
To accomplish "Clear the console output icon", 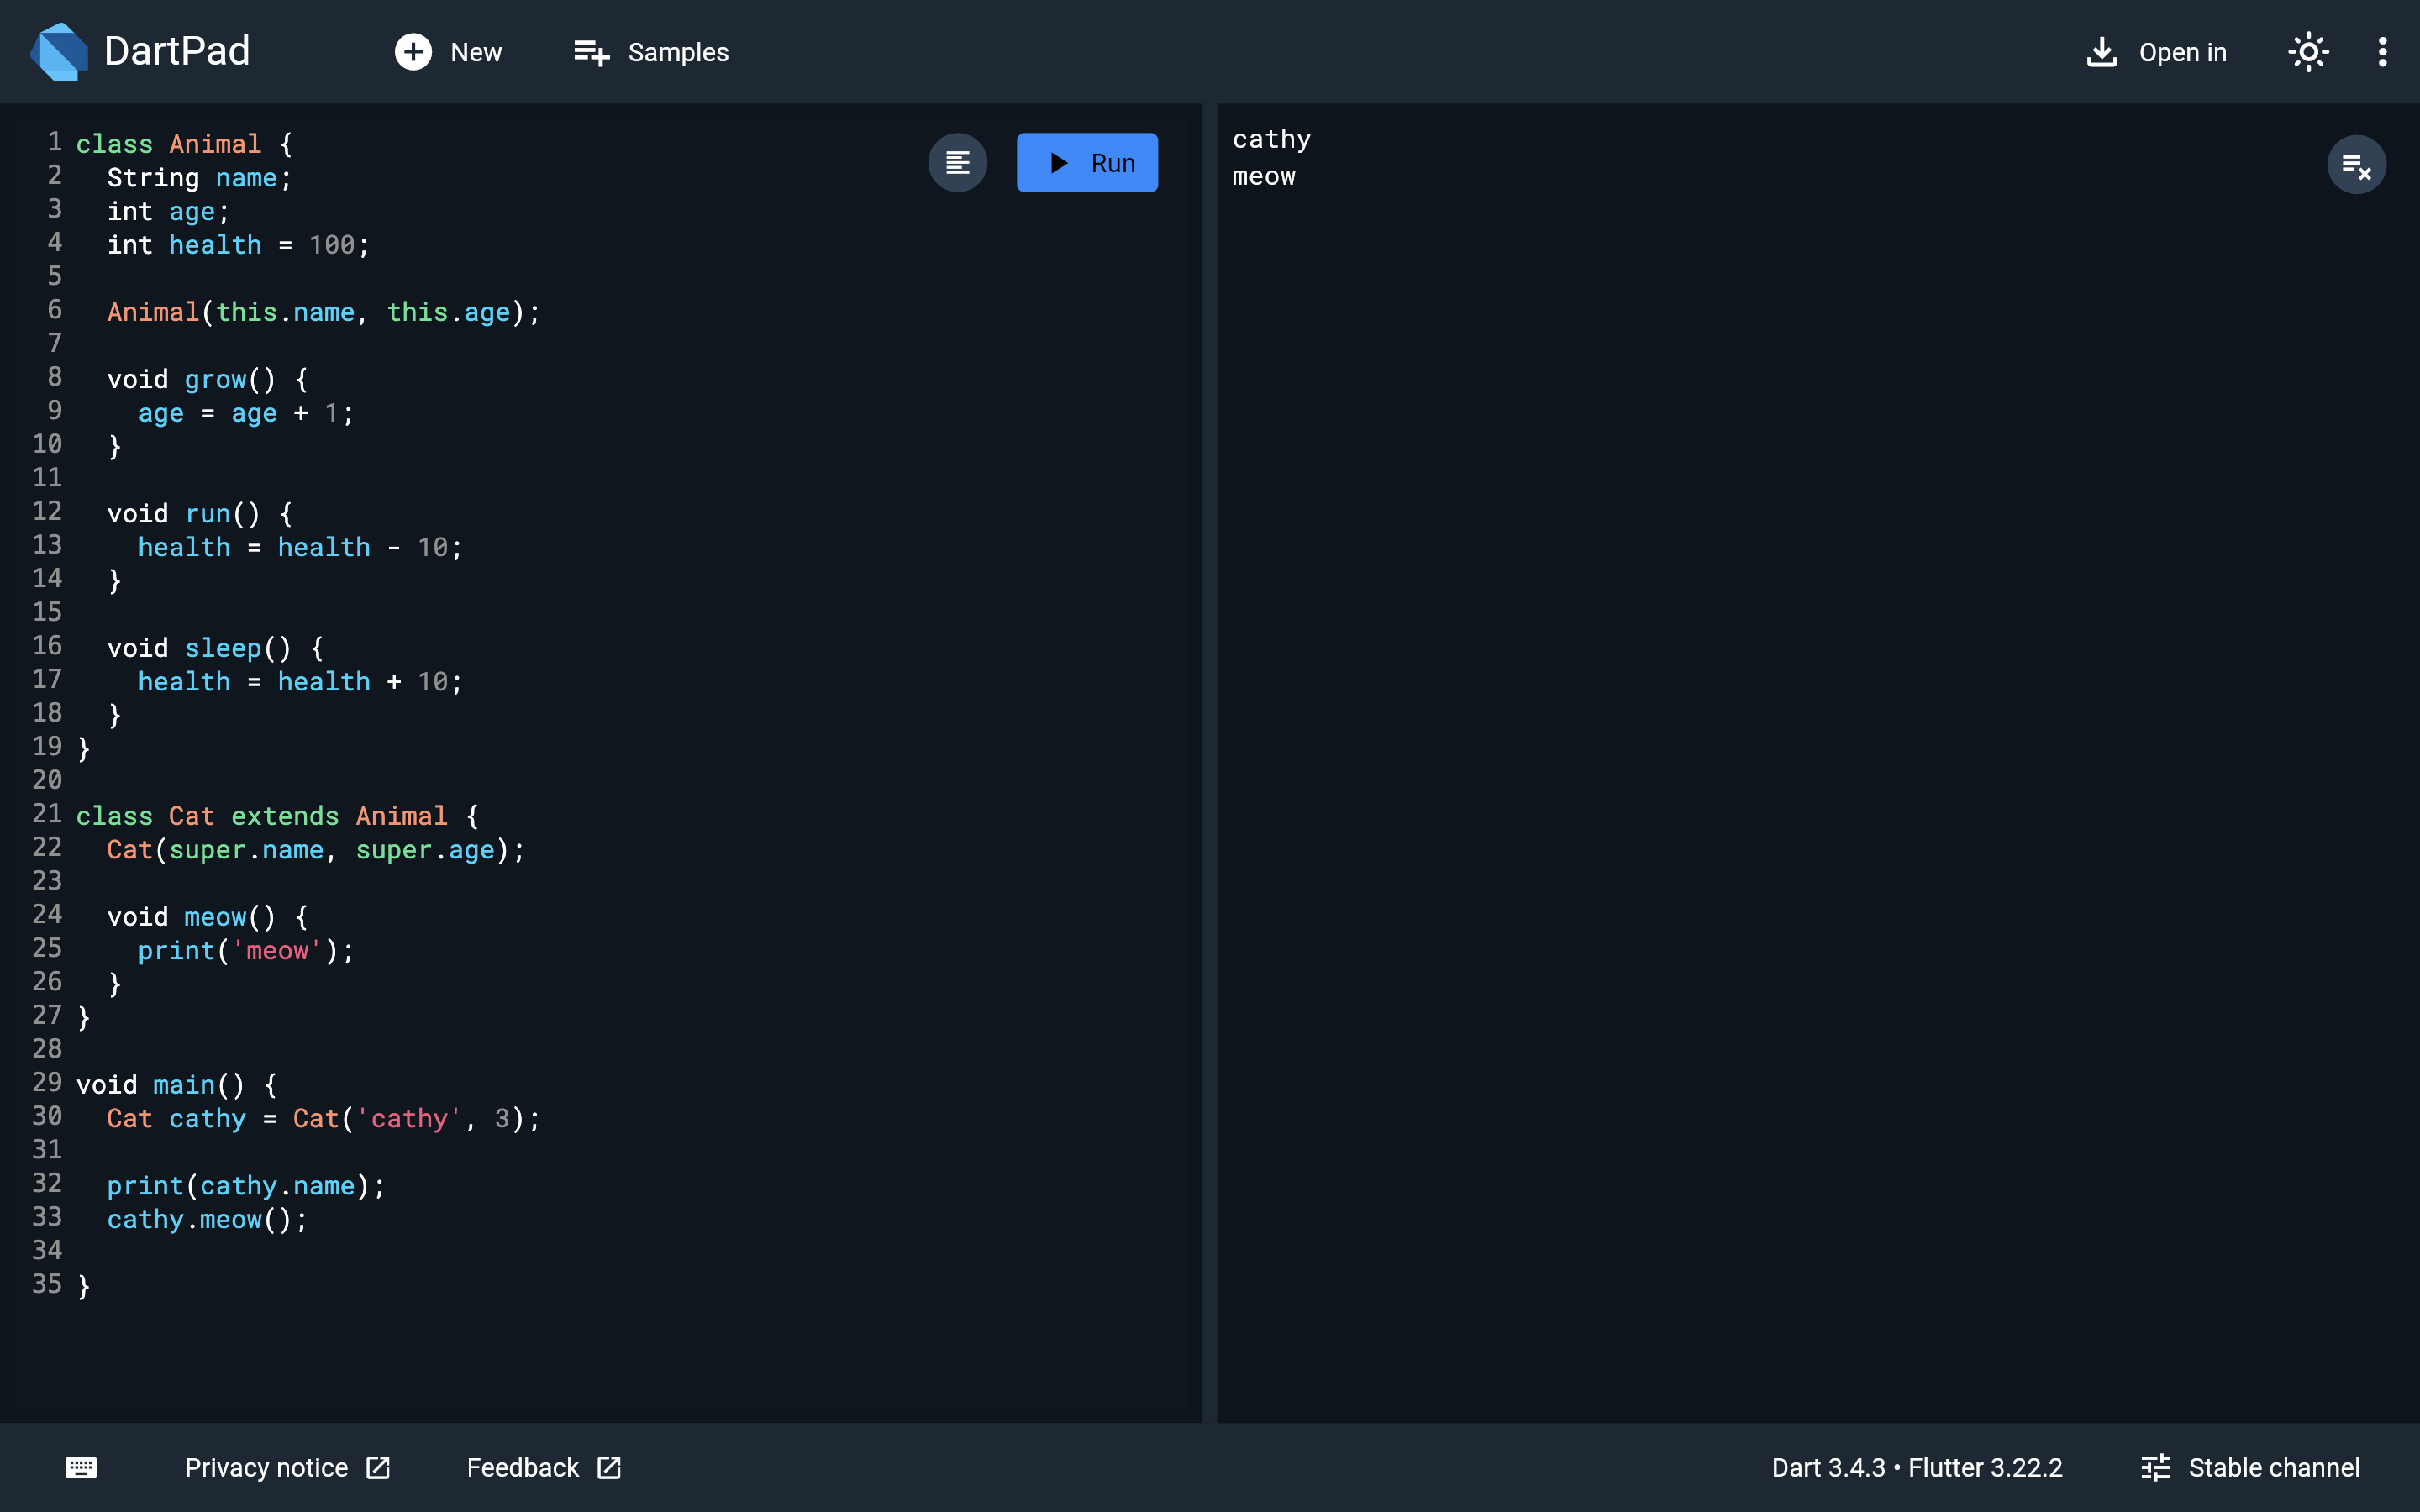I will pyautogui.click(x=2356, y=165).
